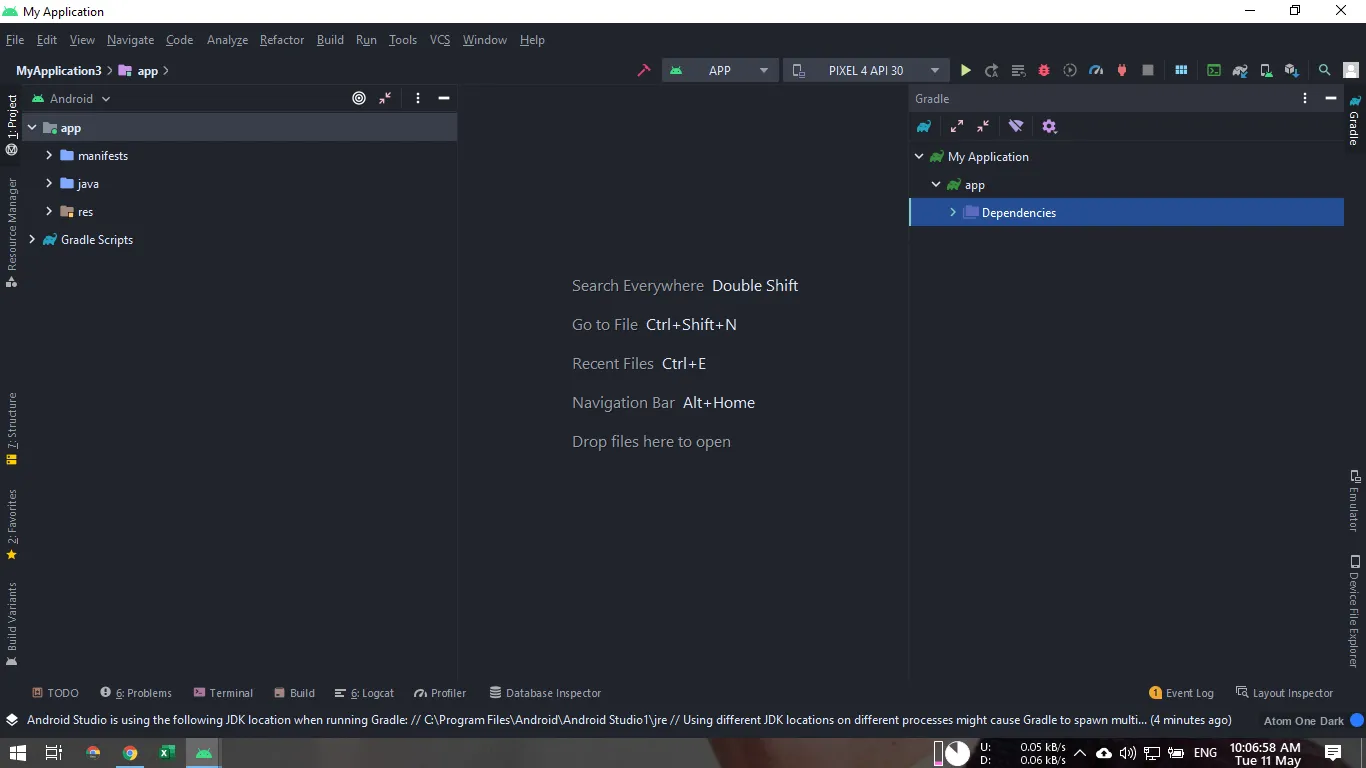The image size is (1366, 768).
Task: Click Attach Debugger to Android Process icon
Action: click(1122, 70)
